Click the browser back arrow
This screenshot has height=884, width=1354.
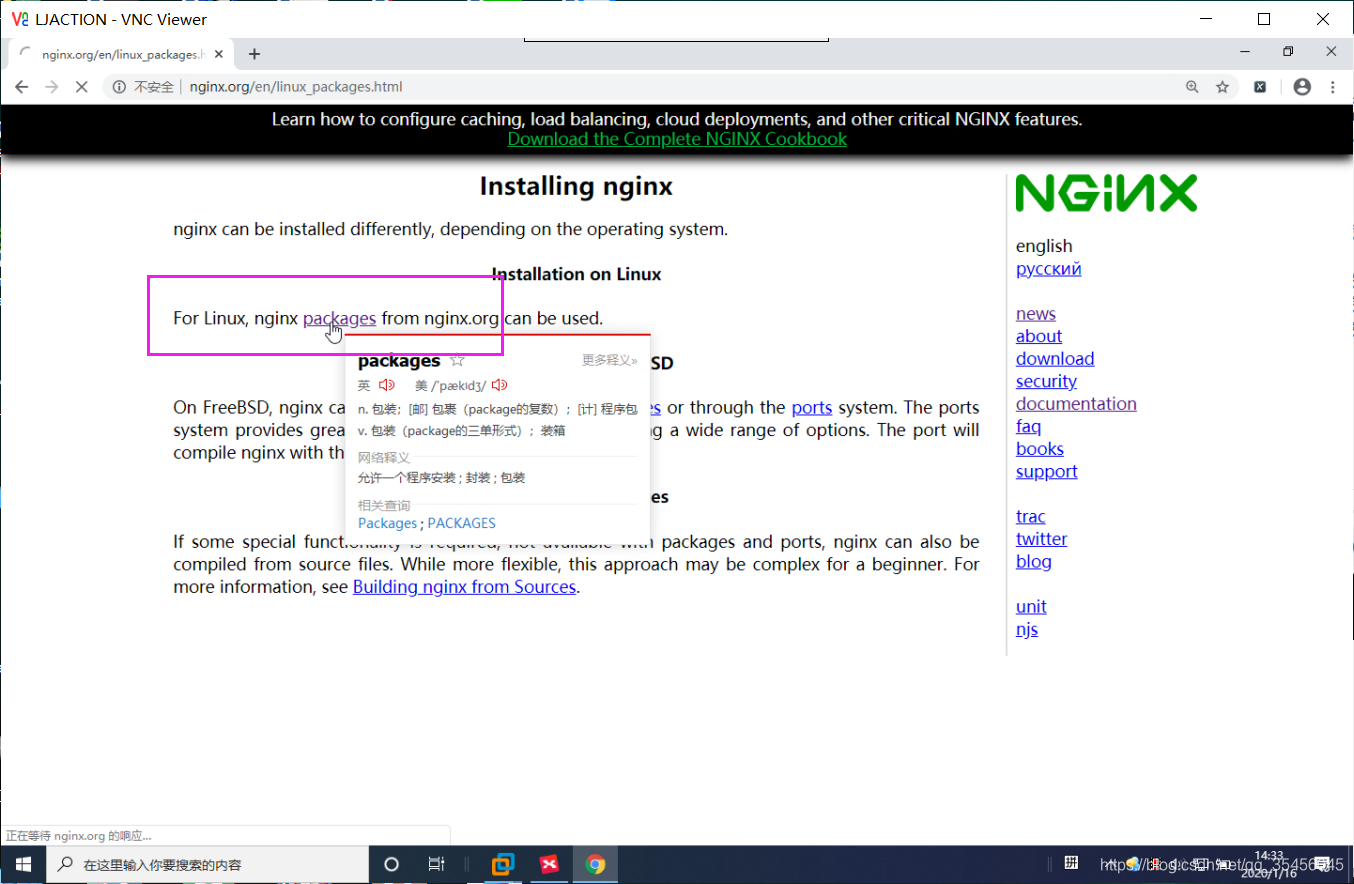[22, 87]
